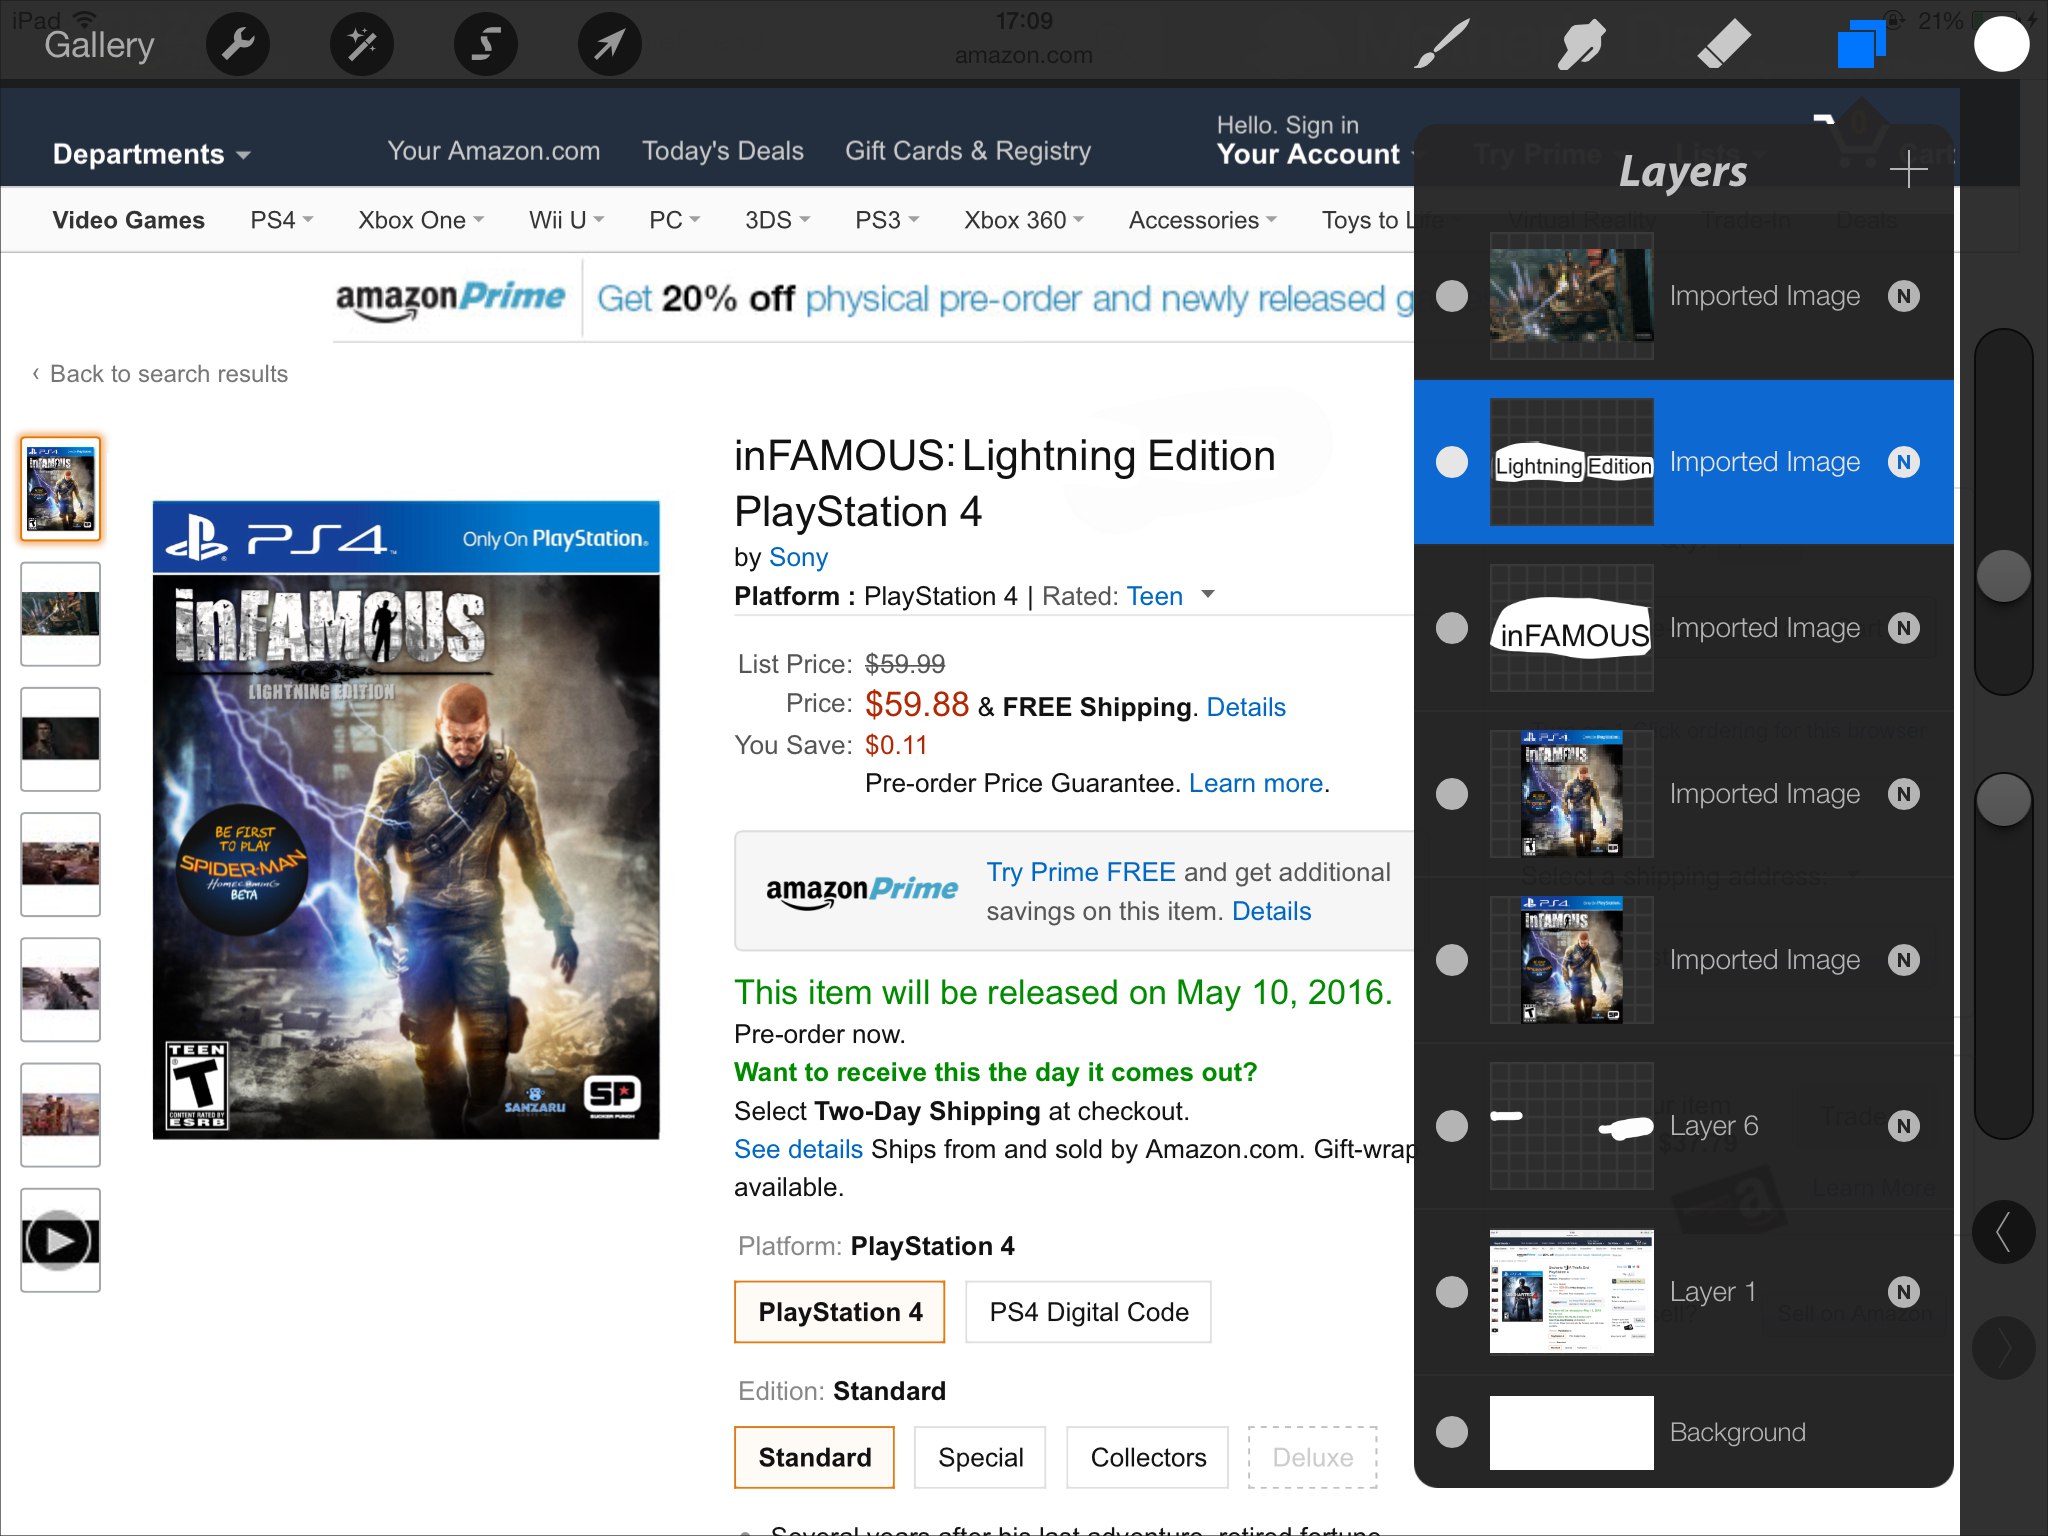Open the Adjustments magic wand menu
The height and width of the screenshot is (1536, 2048).
362,44
